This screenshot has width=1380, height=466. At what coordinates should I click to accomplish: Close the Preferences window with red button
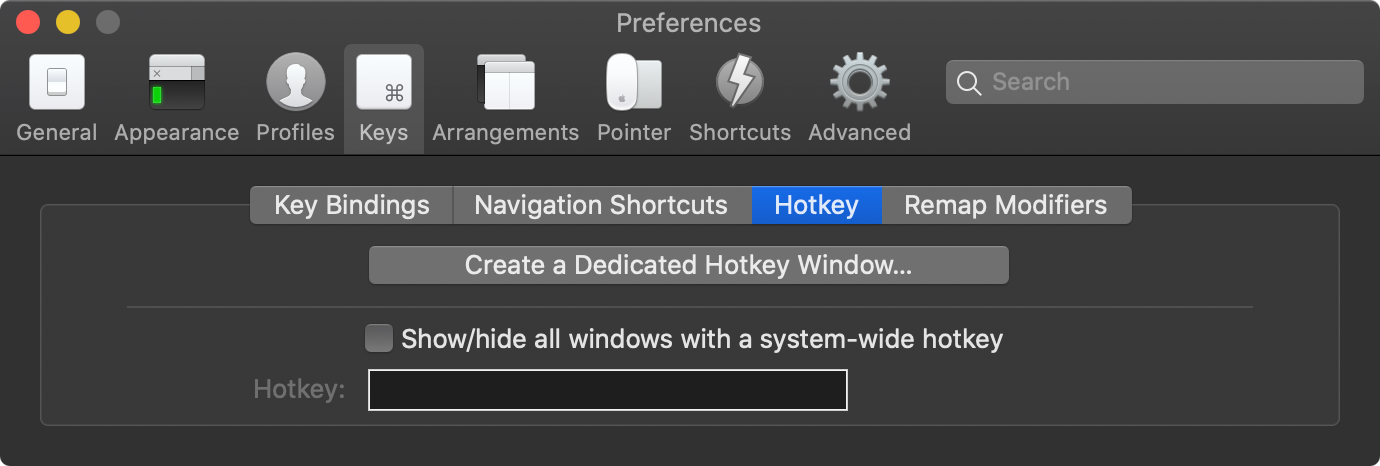tap(28, 22)
